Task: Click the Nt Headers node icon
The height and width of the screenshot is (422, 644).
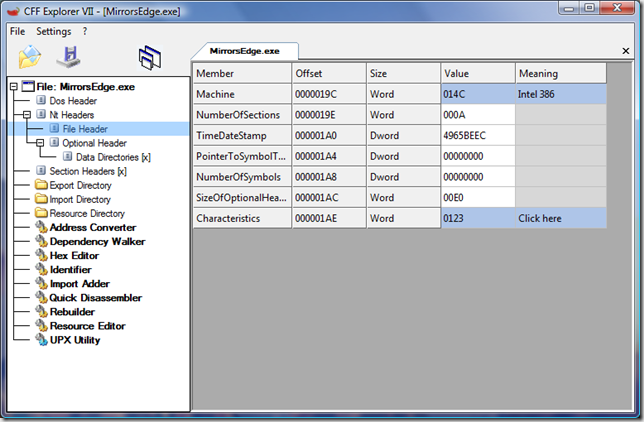Action: point(41,114)
